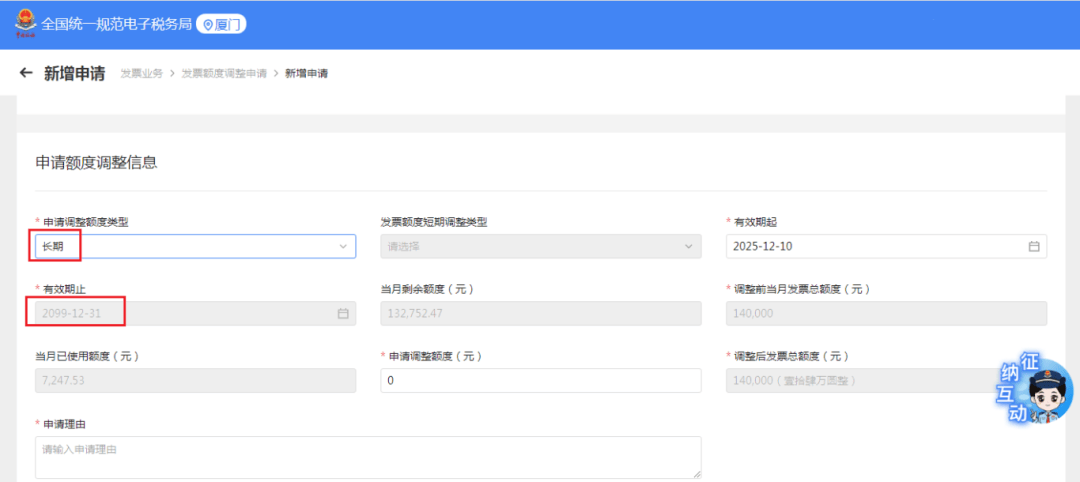Click the 调整后发票总额度 field
Viewport: 1080px width, 482px height.
pos(860,381)
